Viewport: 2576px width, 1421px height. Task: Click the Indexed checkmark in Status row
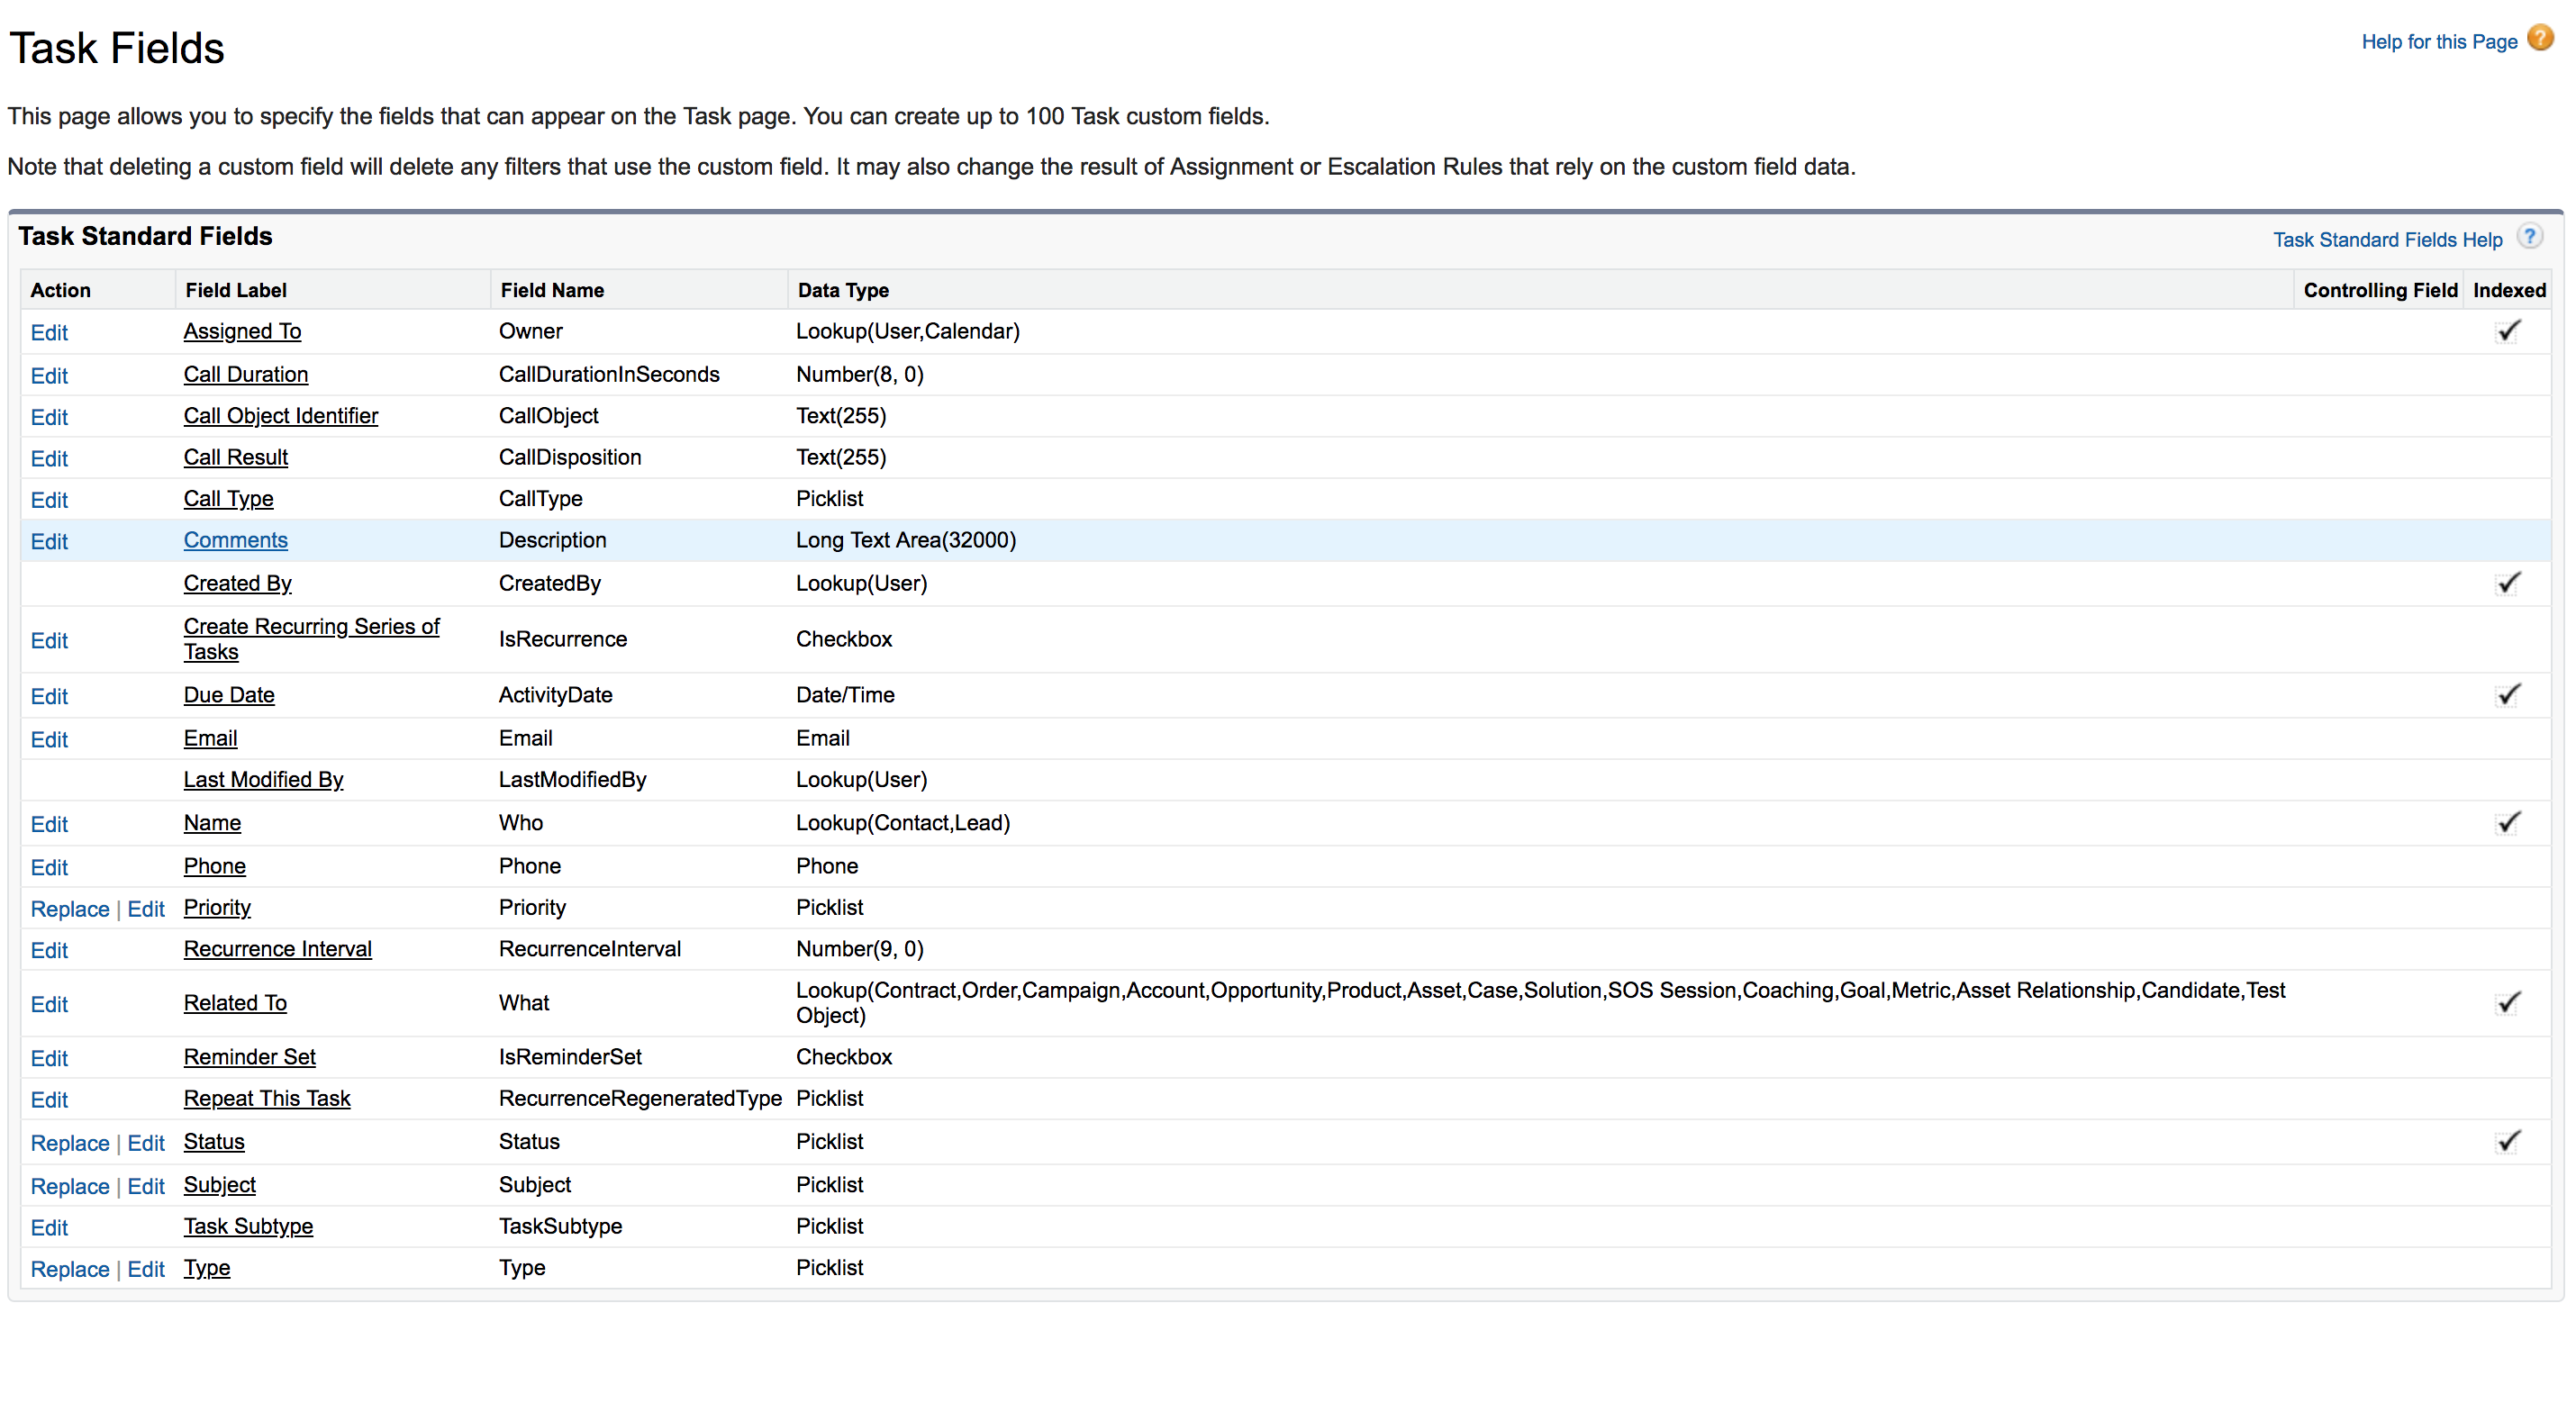point(2508,1142)
